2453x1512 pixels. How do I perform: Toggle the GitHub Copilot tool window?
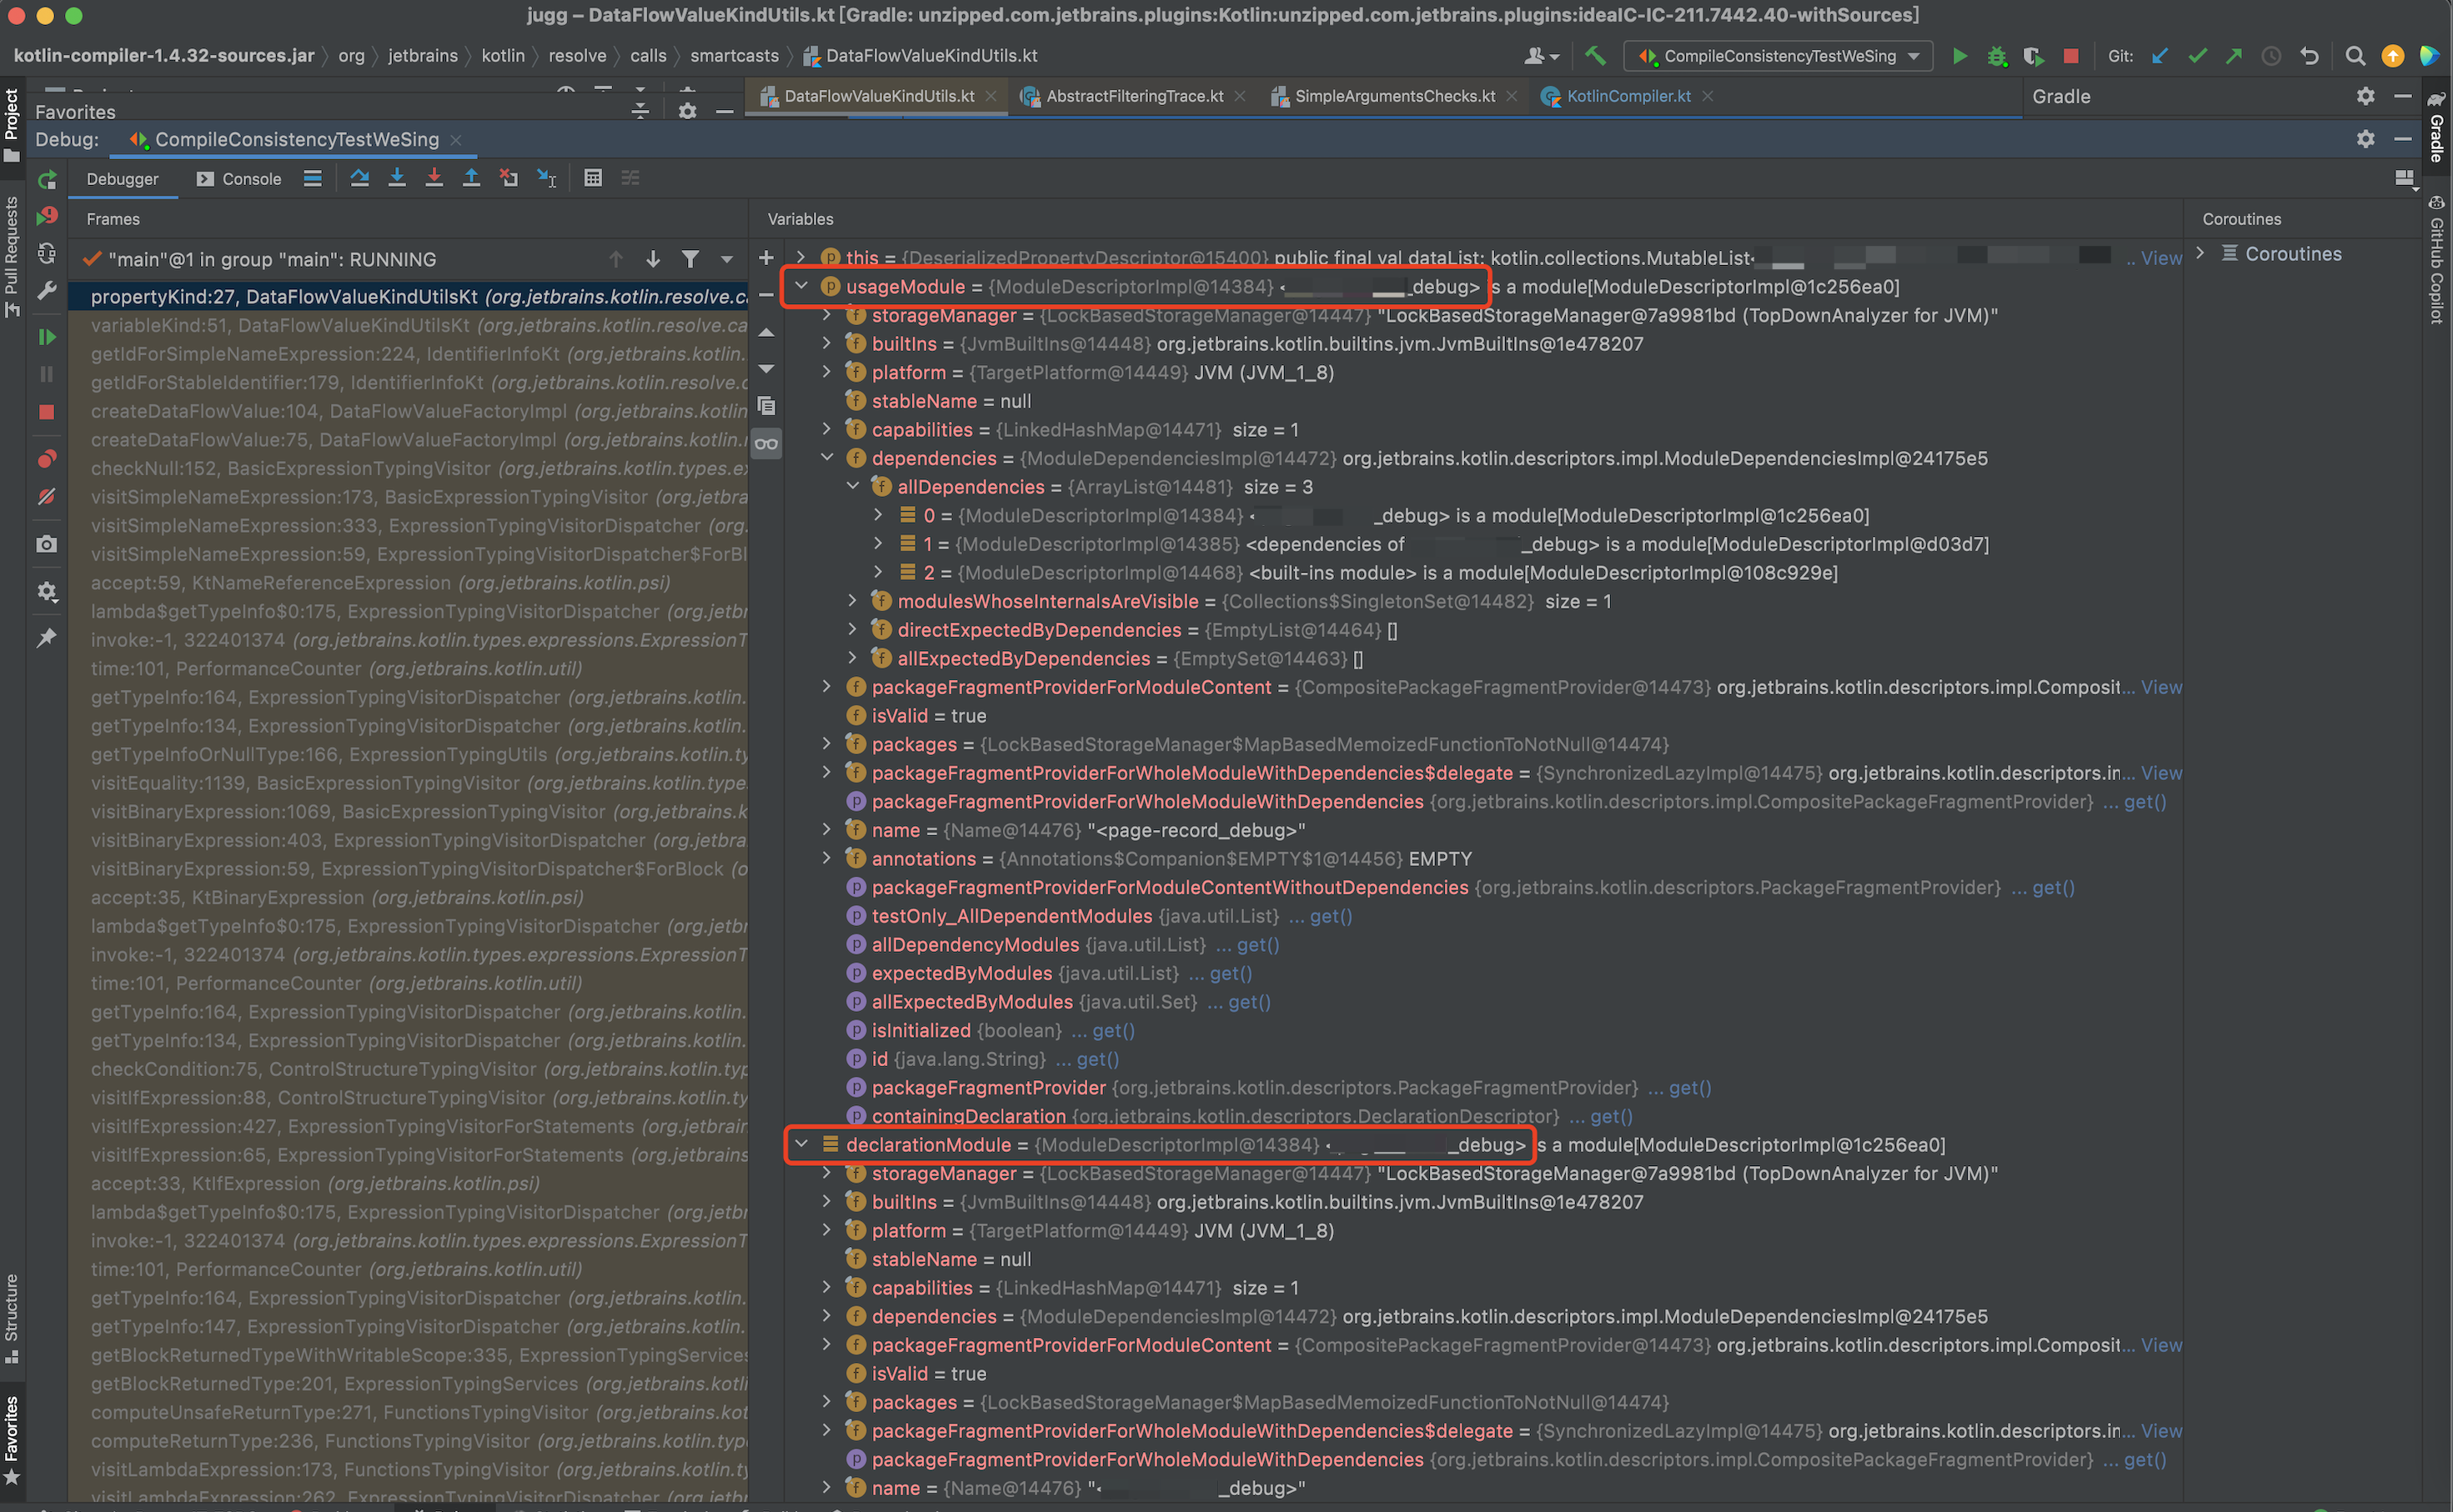[x=2437, y=260]
